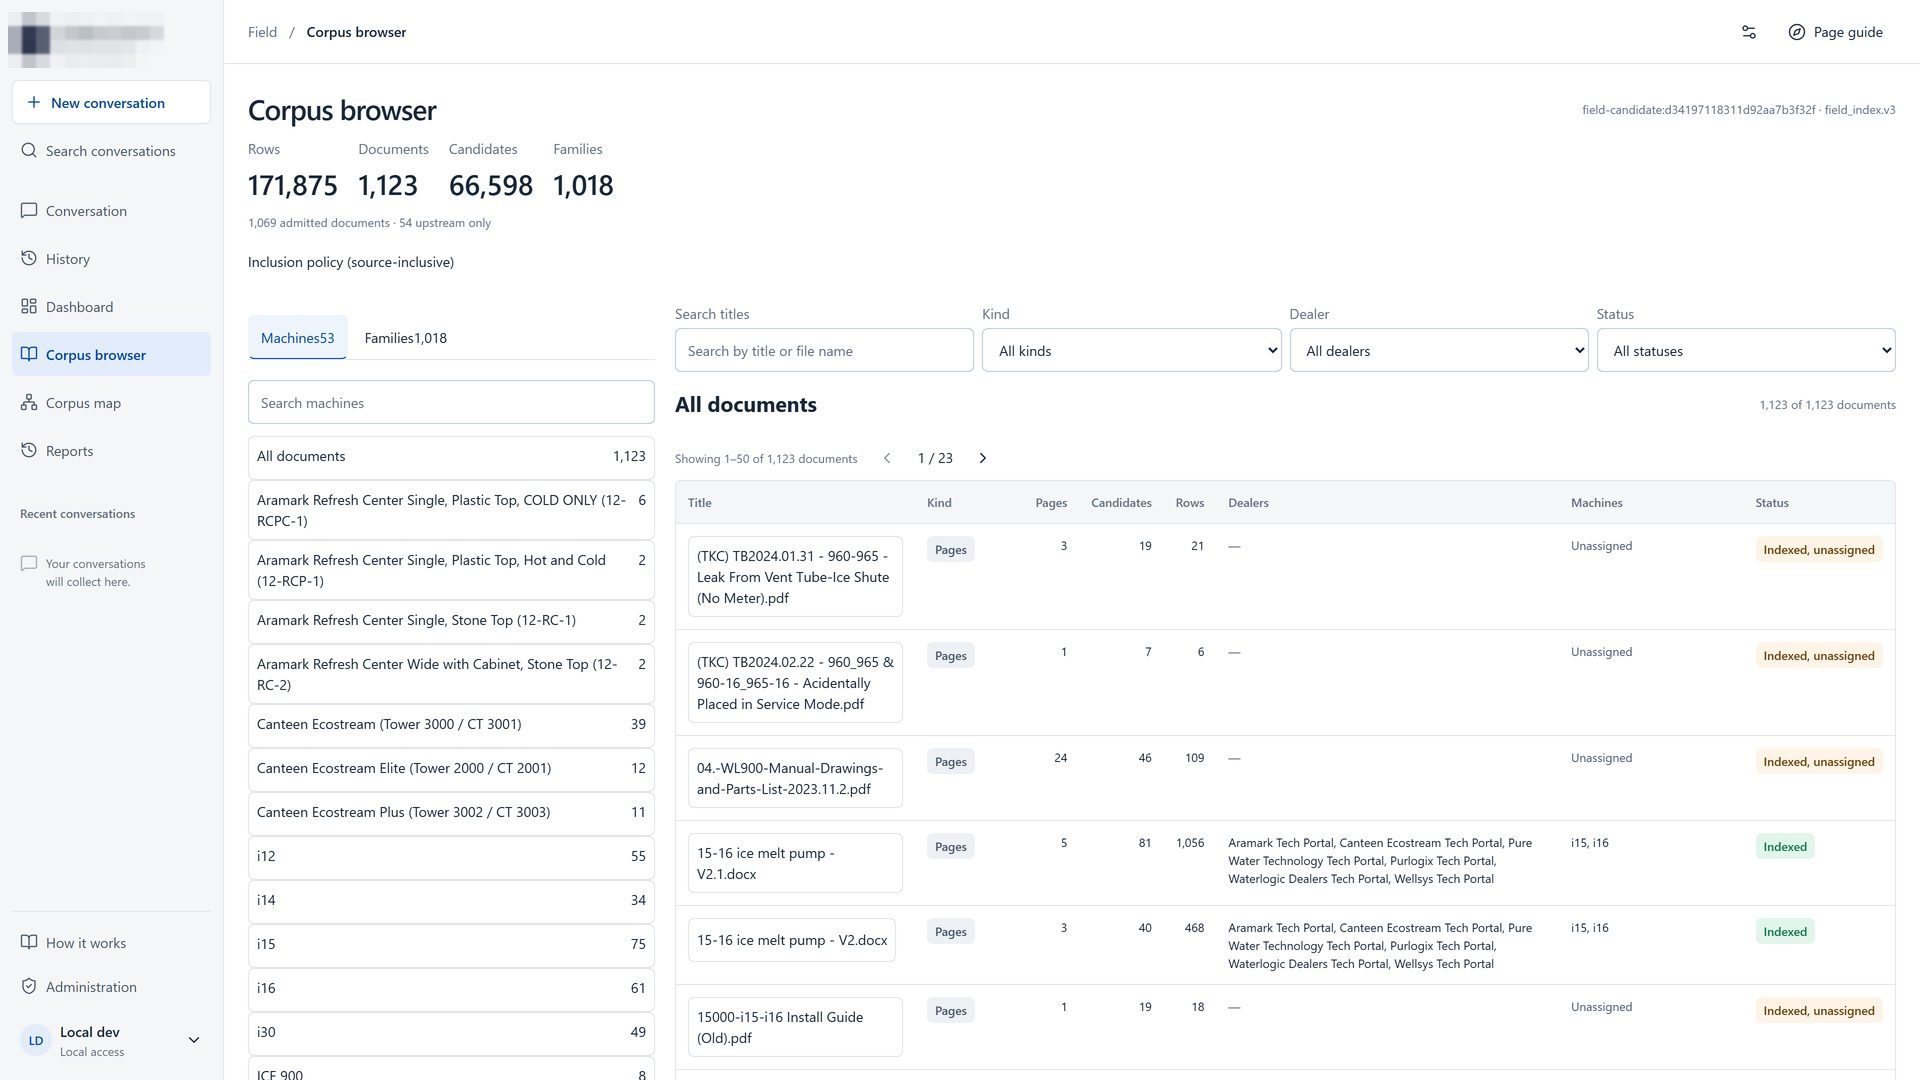Click the Dashboard grid icon

click(x=29, y=306)
